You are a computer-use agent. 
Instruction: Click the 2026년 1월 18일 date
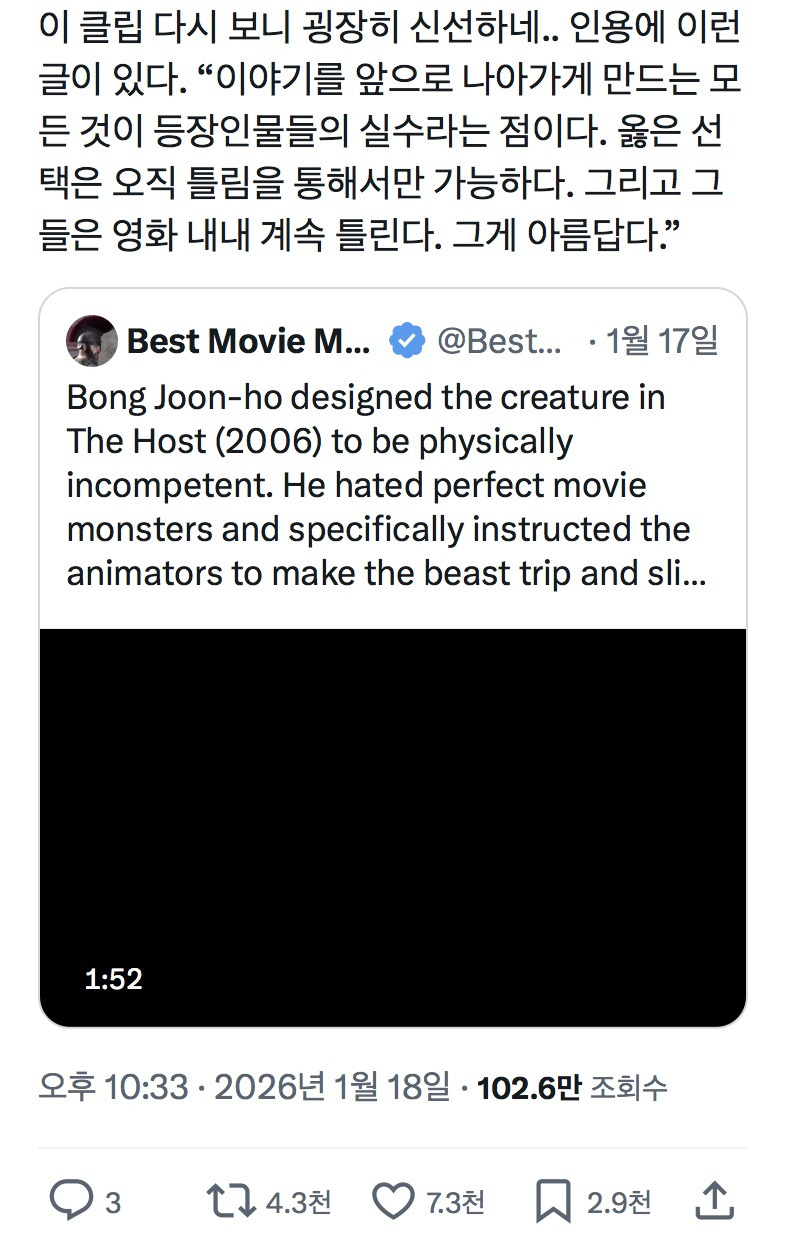tap(332, 1087)
